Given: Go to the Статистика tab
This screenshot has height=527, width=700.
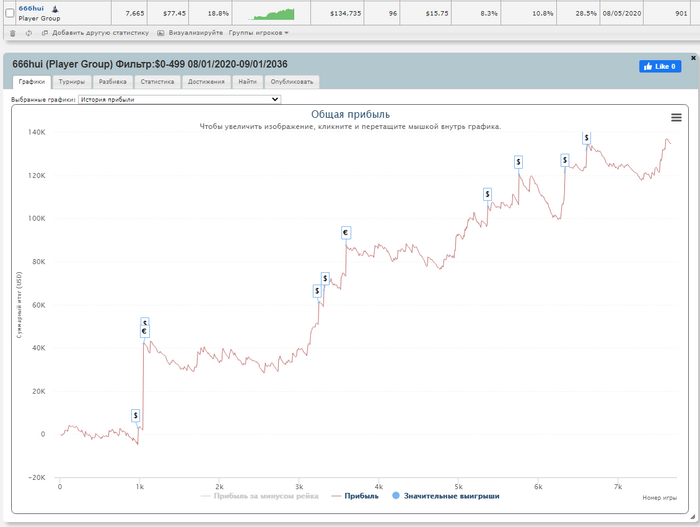Looking at the screenshot, I should click(157, 82).
